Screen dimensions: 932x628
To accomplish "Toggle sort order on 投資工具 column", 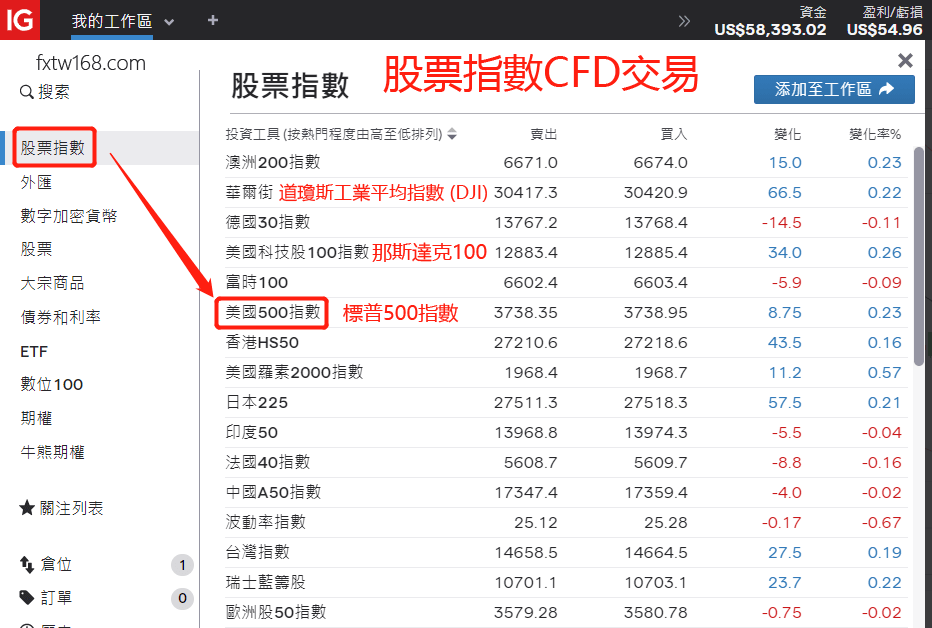I will click(452, 134).
